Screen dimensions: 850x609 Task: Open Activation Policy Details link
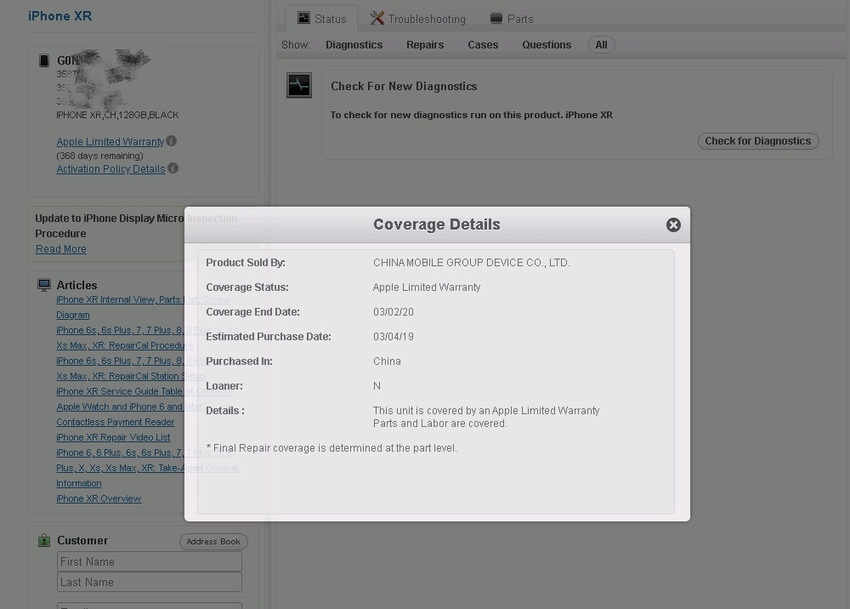[x=111, y=169]
